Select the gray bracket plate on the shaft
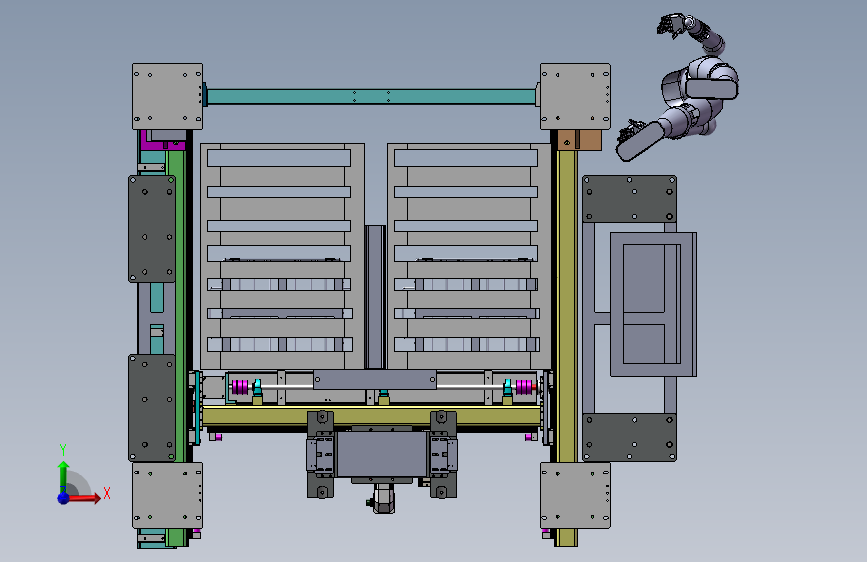Image resolution: width=867 pixels, height=562 pixels. coord(375,380)
